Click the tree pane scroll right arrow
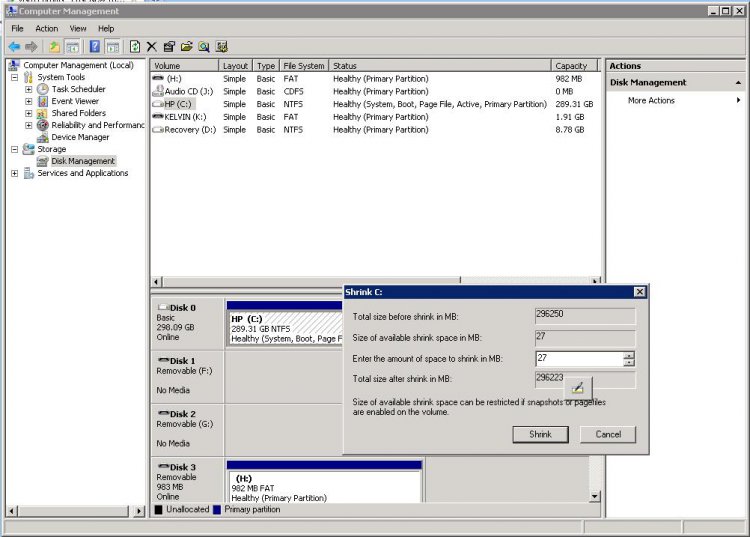Image resolution: width=750 pixels, height=537 pixels. [x=139, y=511]
